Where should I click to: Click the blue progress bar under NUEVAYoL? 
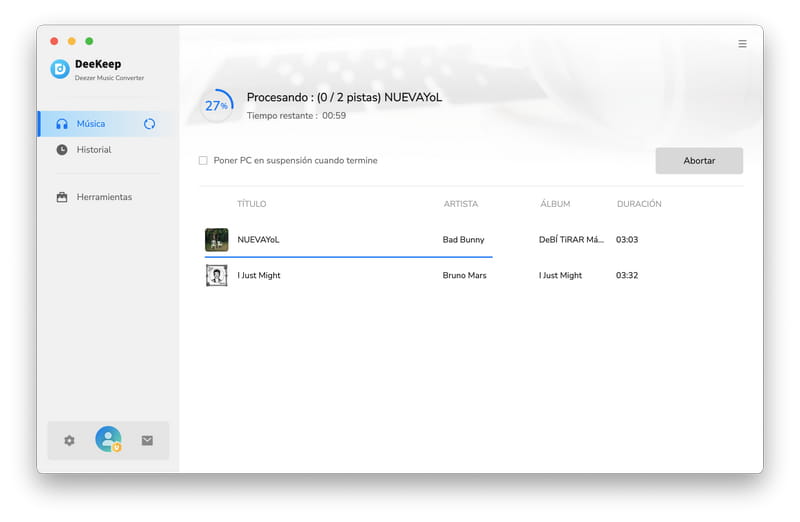click(348, 257)
